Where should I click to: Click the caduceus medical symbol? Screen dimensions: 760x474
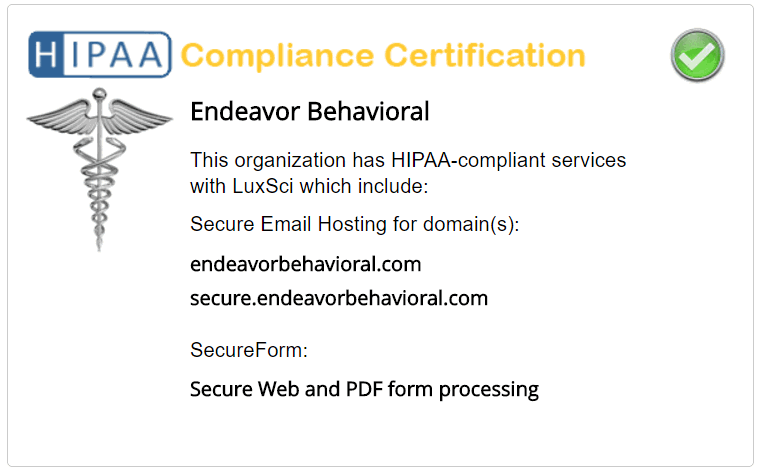pyautogui.click(x=99, y=165)
